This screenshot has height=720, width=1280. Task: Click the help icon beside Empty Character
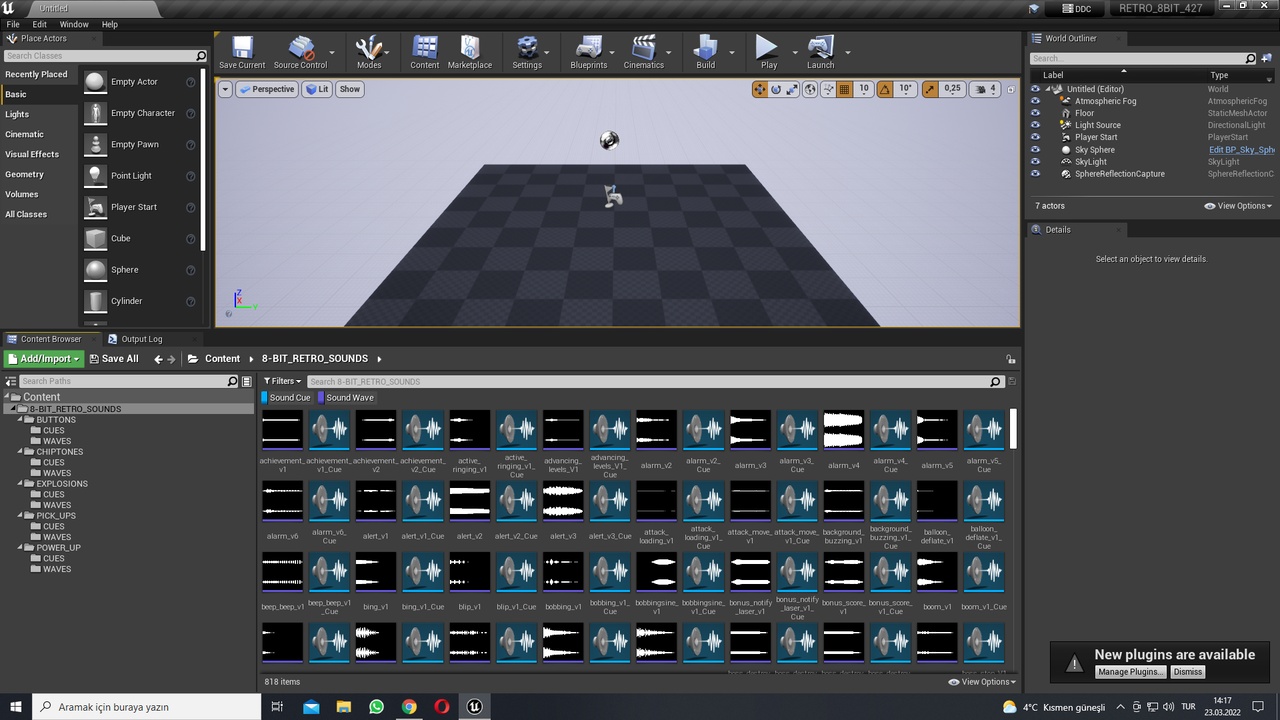190,114
